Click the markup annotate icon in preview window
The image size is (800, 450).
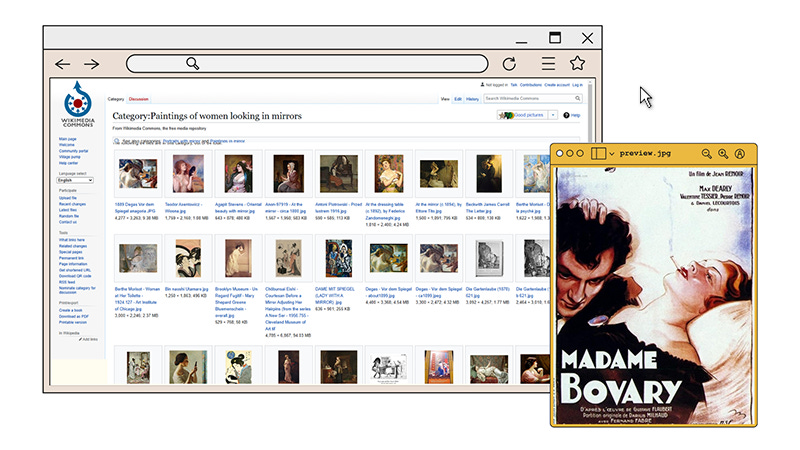click(x=740, y=154)
